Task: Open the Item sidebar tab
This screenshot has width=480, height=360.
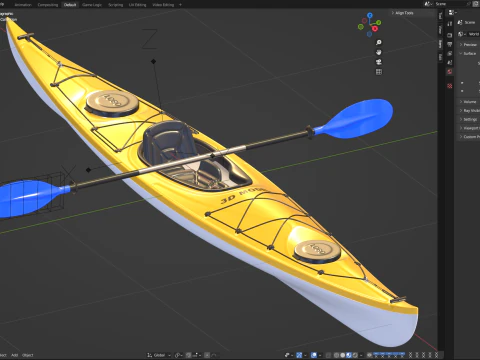Action: [440, 44]
